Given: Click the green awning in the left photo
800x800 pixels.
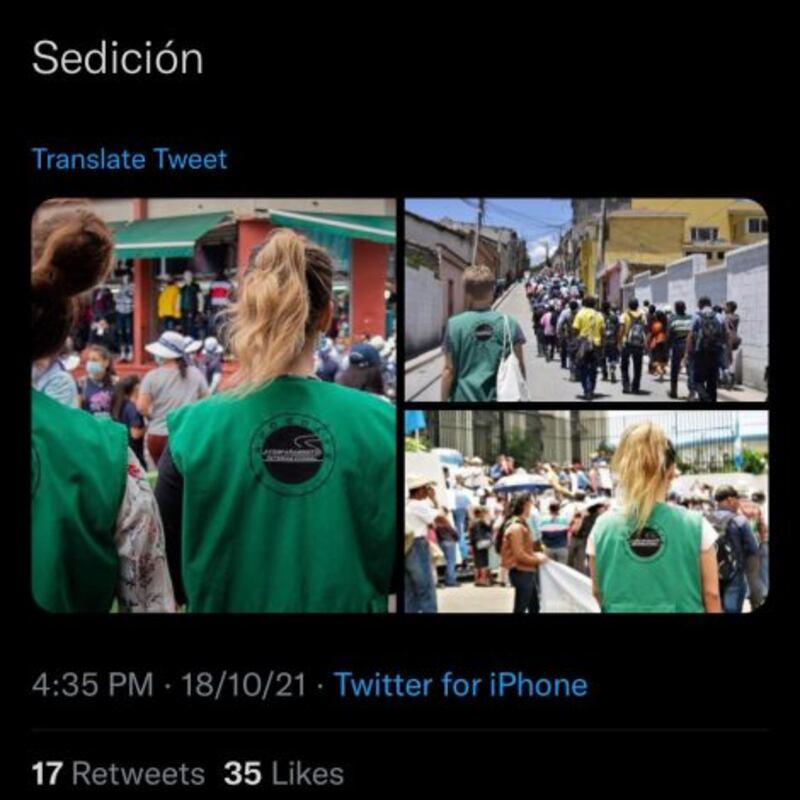Looking at the screenshot, I should click(x=168, y=235).
